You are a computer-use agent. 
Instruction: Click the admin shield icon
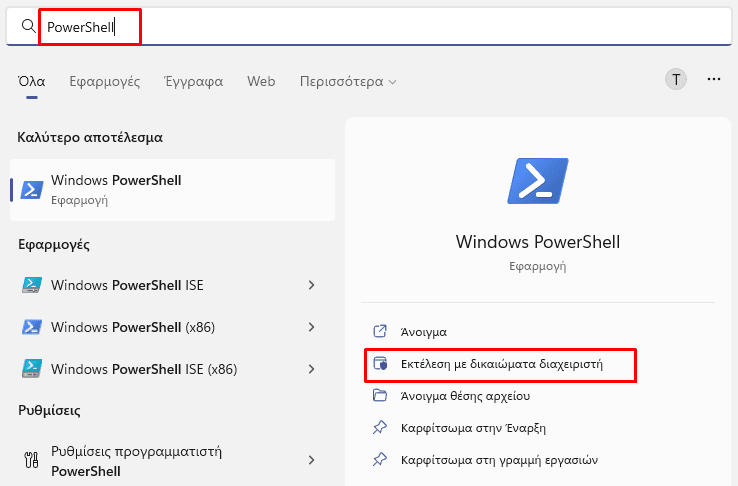point(380,363)
